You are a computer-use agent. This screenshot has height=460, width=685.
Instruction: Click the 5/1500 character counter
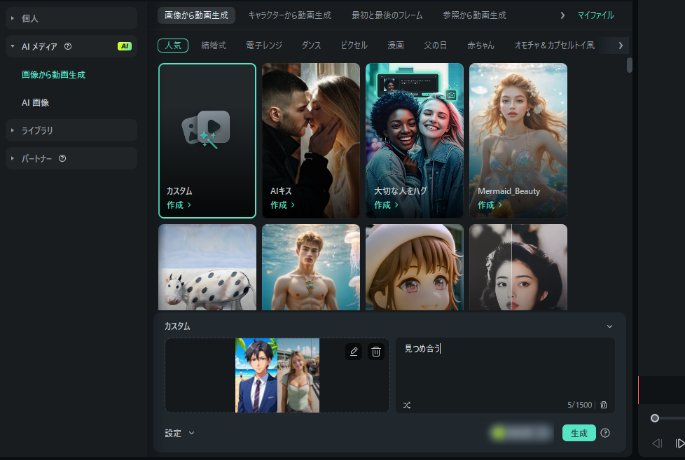(x=580, y=405)
